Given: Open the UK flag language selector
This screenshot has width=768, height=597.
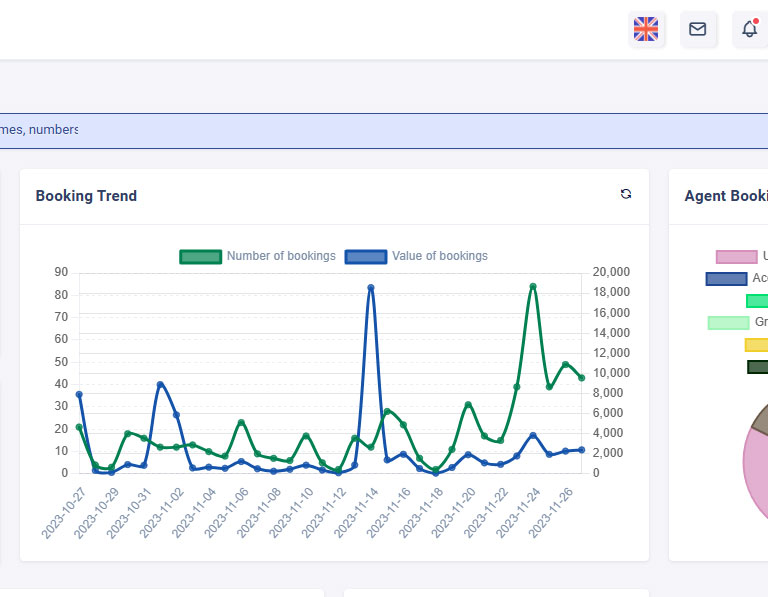Looking at the screenshot, I should (647, 29).
